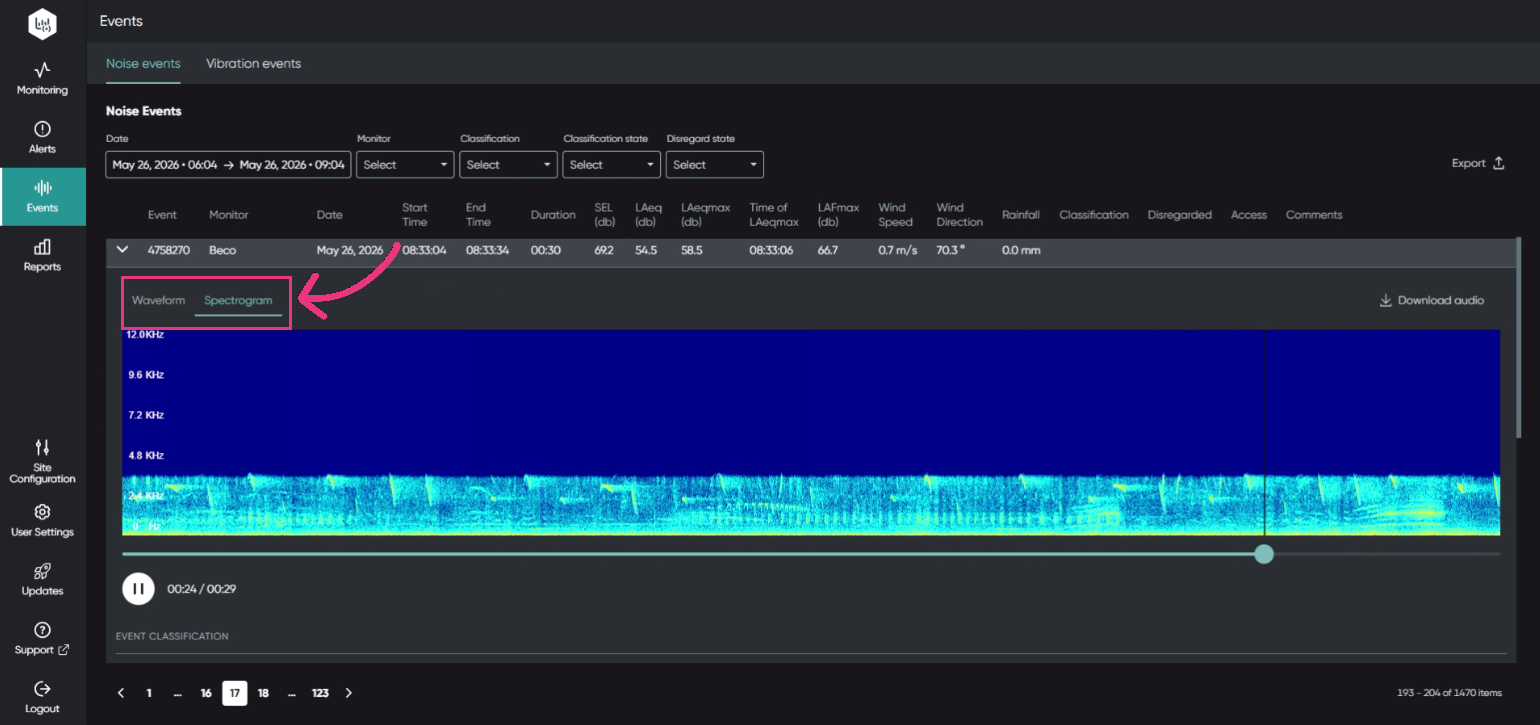Switch to Vibration events tab
This screenshot has height=725, width=1540.
click(253, 63)
